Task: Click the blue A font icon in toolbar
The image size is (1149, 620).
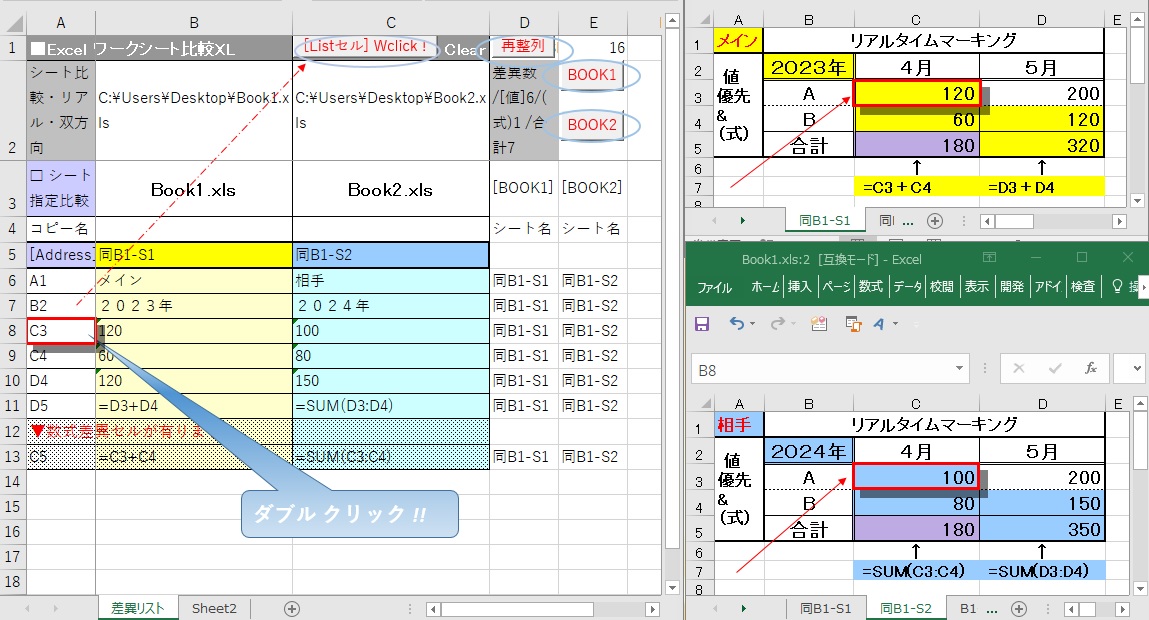Action: [x=880, y=323]
